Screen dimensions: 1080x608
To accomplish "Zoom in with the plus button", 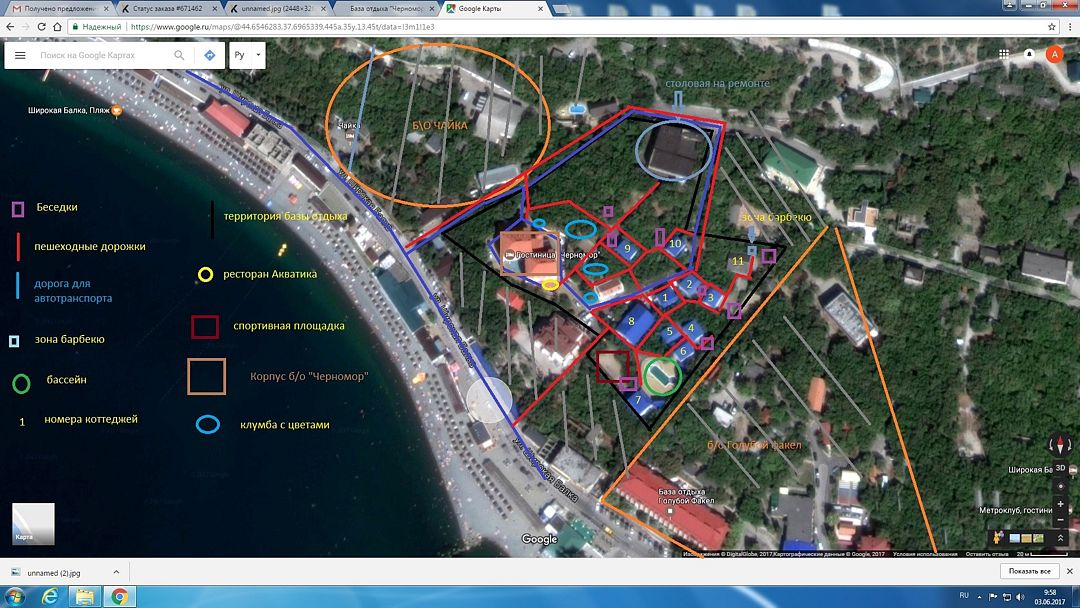I will [1060, 504].
